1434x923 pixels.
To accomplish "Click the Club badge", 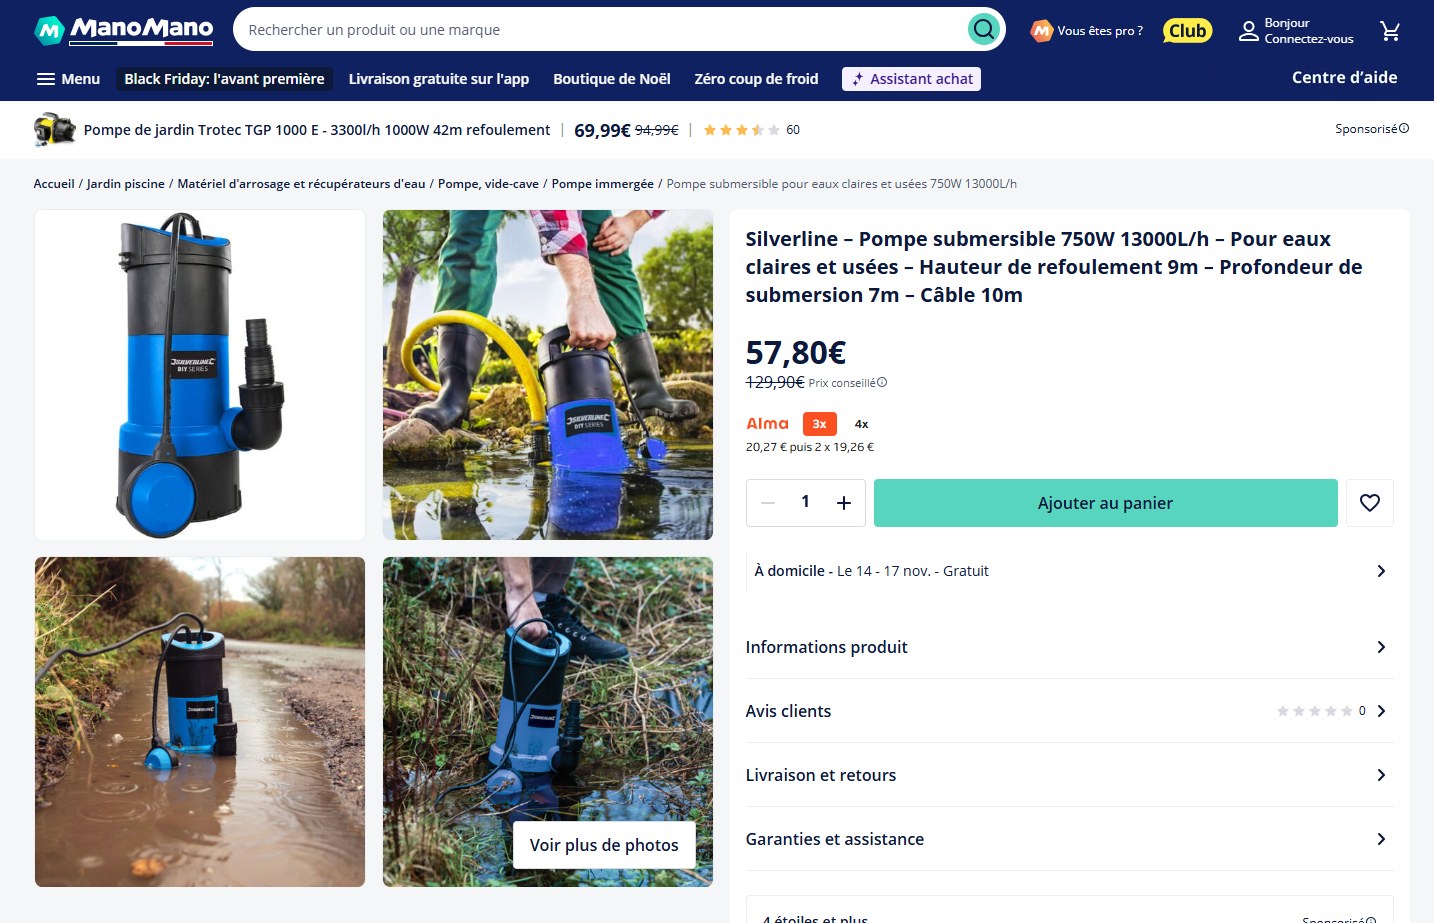I will click(1187, 31).
